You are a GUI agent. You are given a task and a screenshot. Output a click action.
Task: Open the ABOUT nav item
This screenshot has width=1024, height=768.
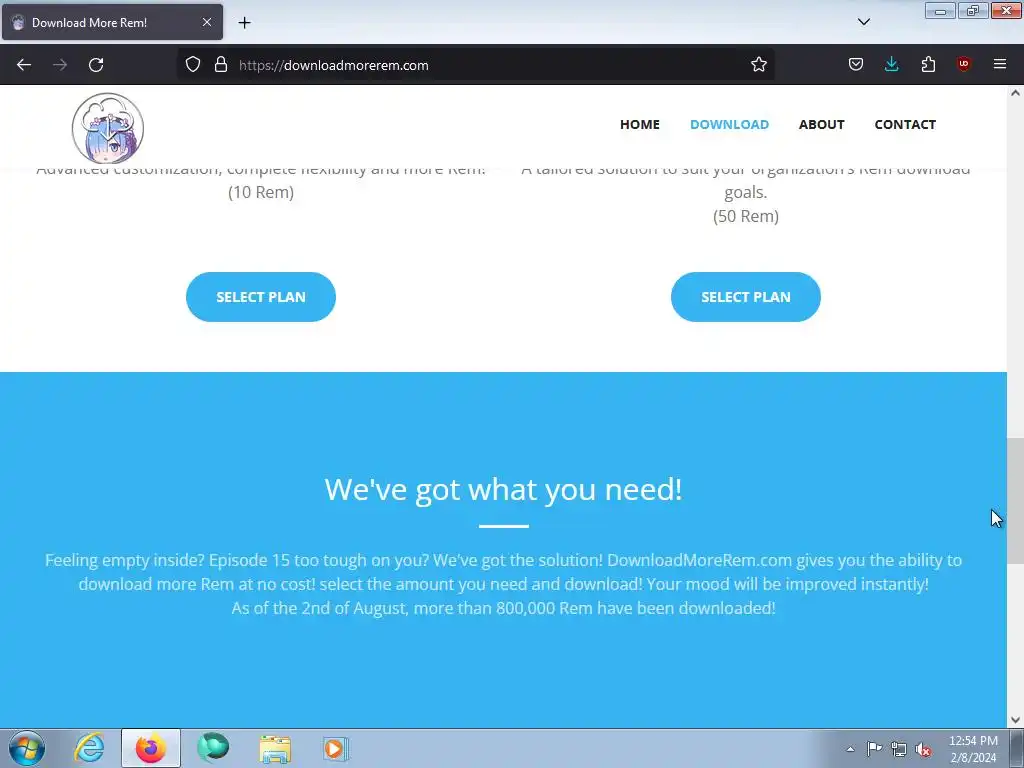point(822,124)
